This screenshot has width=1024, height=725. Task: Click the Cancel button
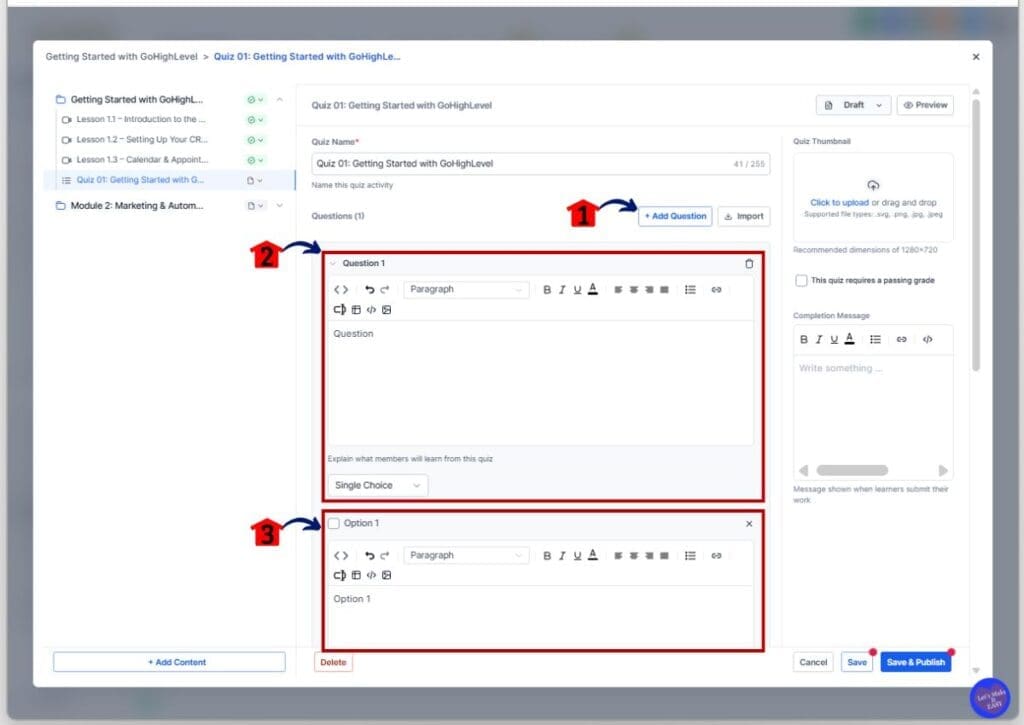tap(813, 662)
